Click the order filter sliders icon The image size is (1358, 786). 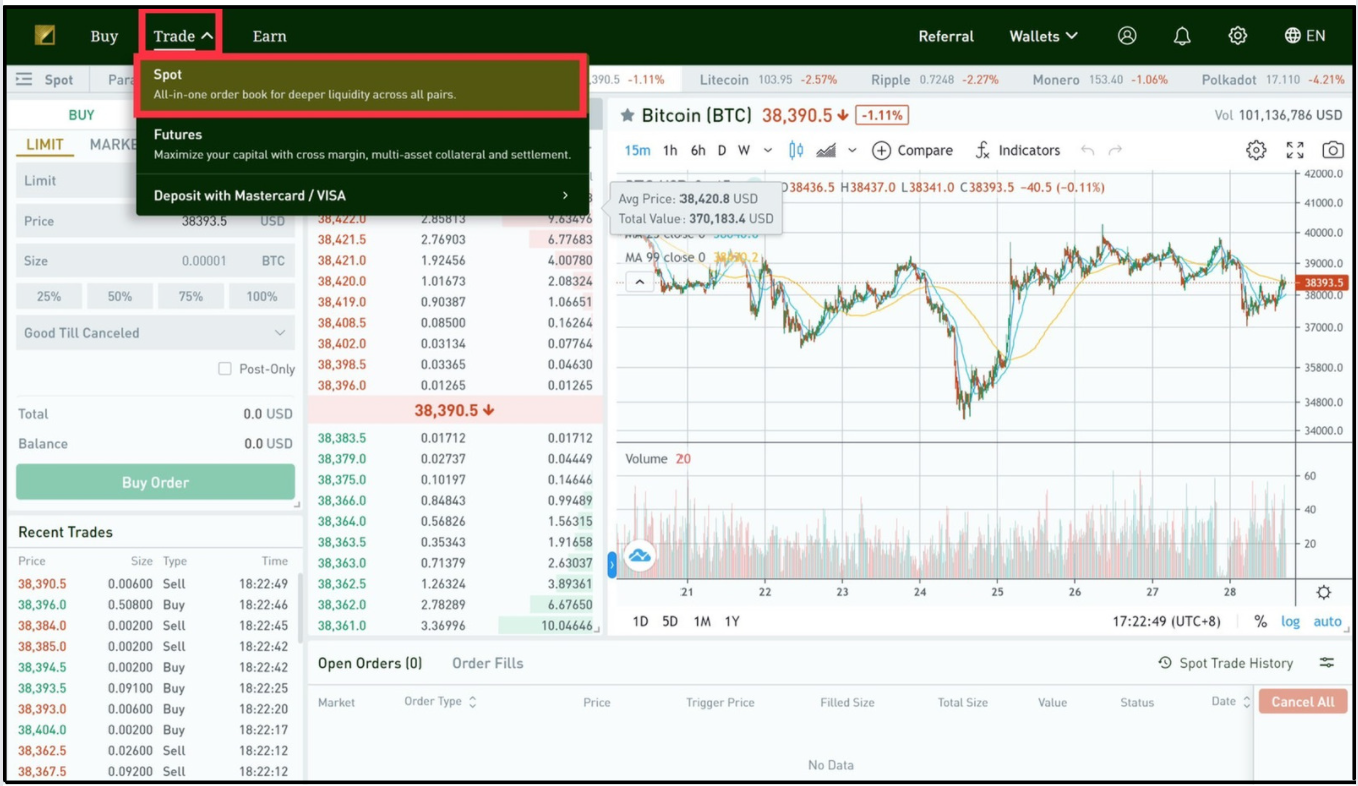[x=1327, y=663]
